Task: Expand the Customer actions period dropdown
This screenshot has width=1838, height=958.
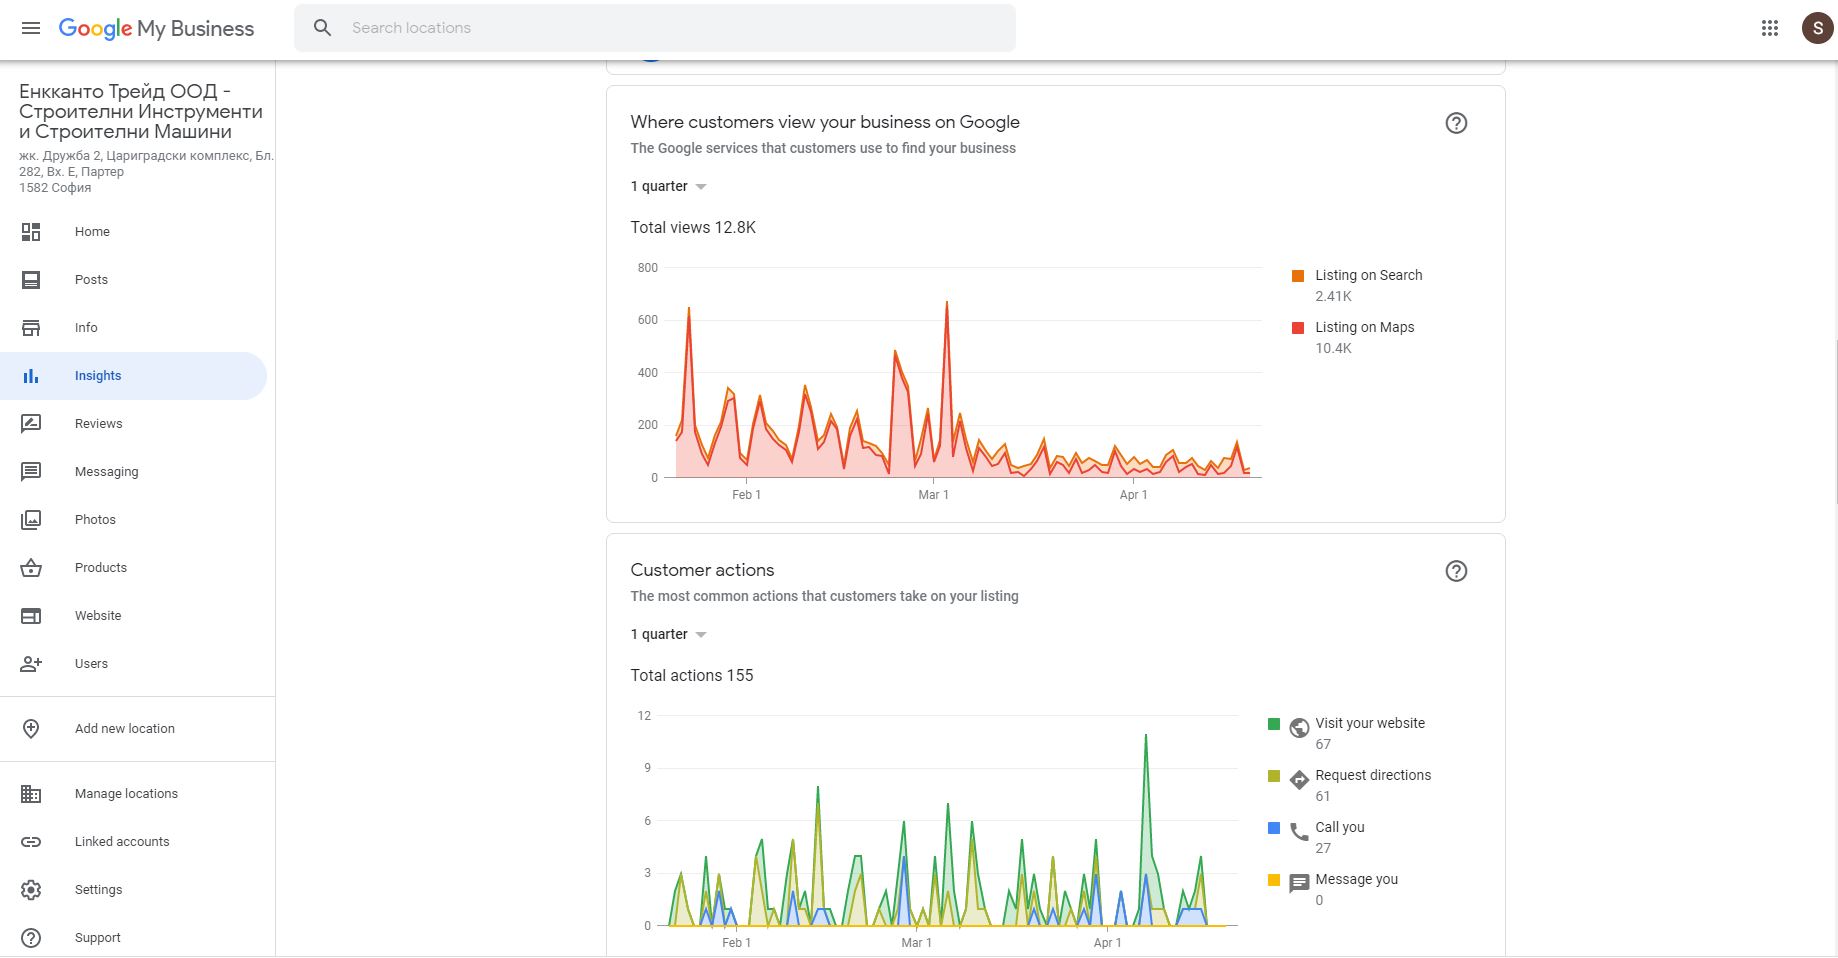Action: pos(669,635)
